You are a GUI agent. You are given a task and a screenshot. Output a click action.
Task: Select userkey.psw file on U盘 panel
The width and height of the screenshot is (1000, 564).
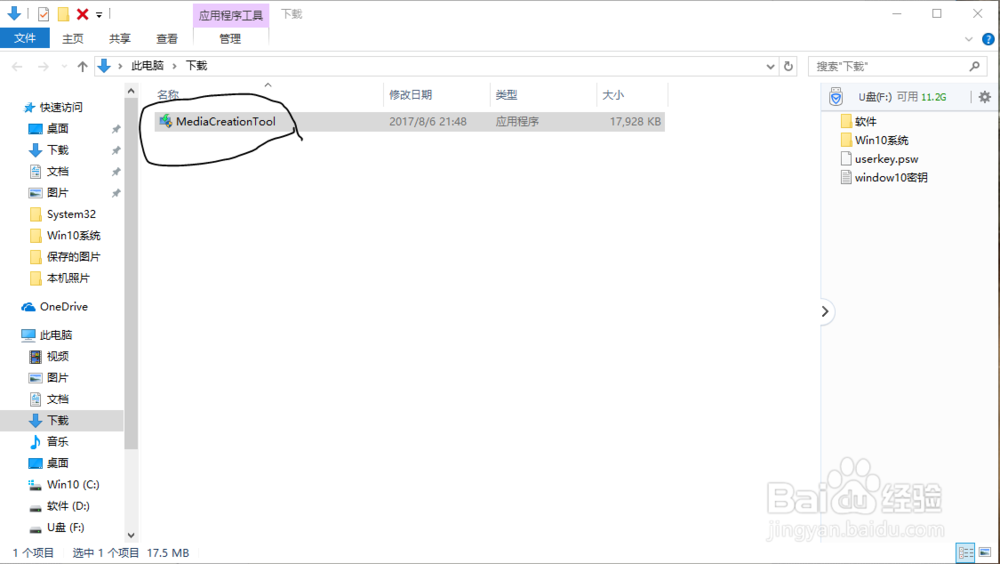[886, 159]
